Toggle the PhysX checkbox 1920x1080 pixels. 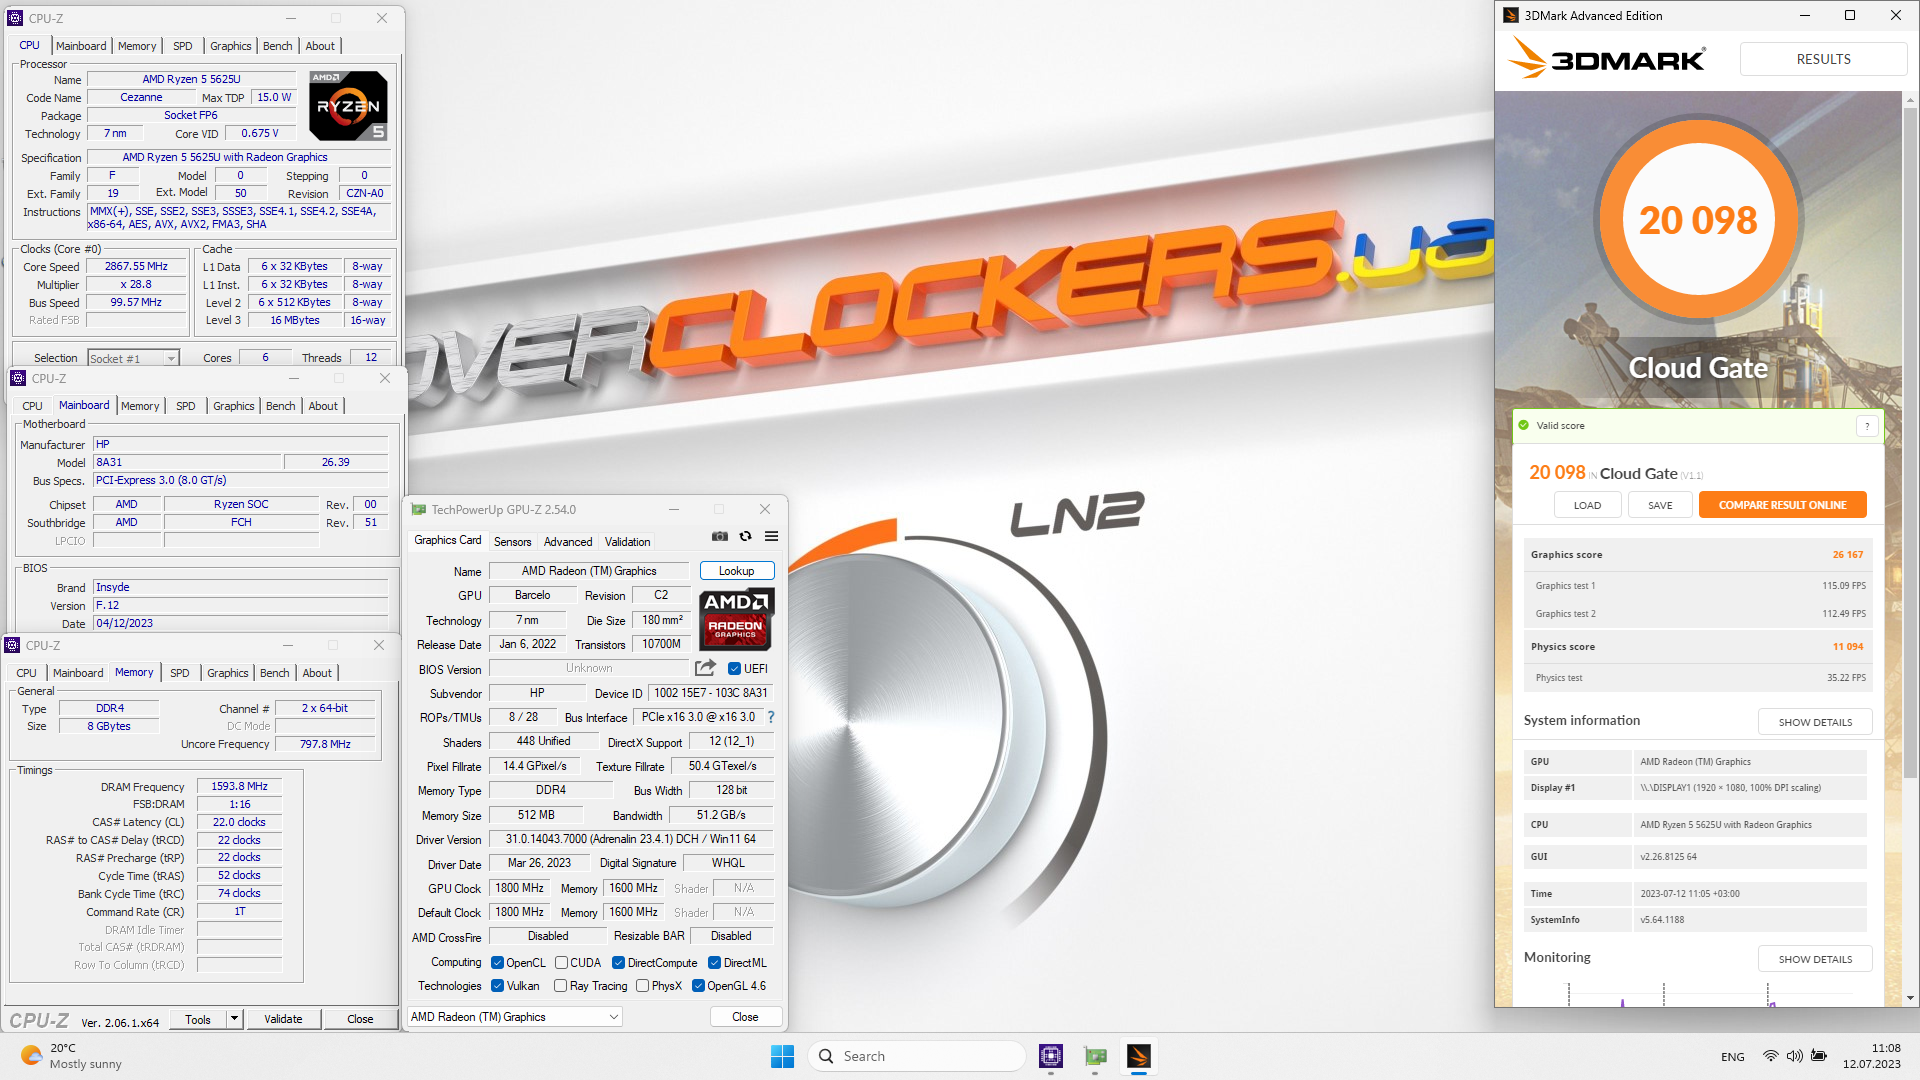click(642, 986)
